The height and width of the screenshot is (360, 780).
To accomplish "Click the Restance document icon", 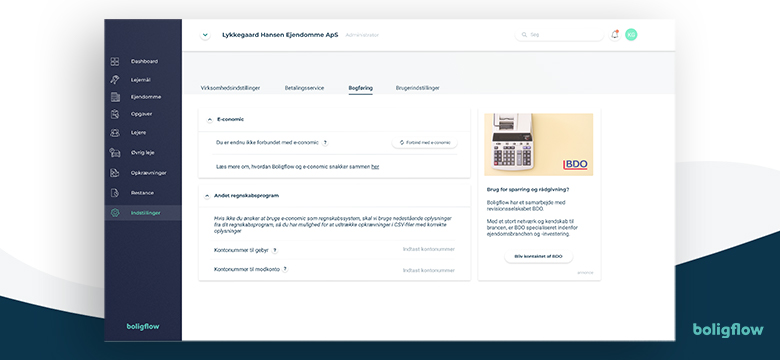I will coord(115,193).
